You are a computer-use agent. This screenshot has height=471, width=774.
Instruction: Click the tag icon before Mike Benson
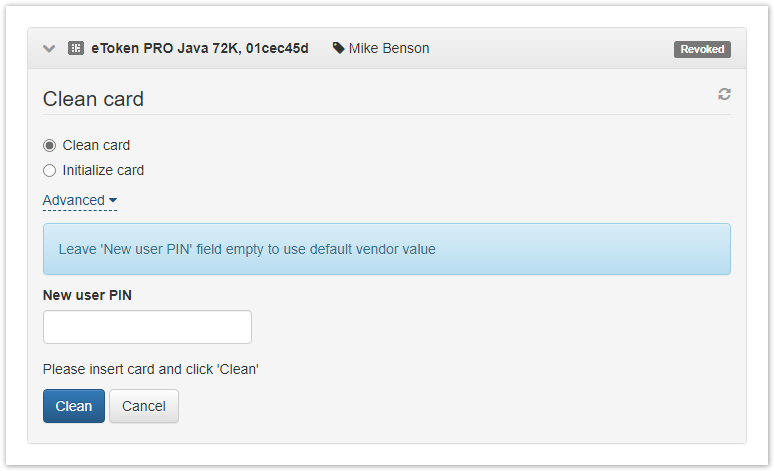[338, 48]
